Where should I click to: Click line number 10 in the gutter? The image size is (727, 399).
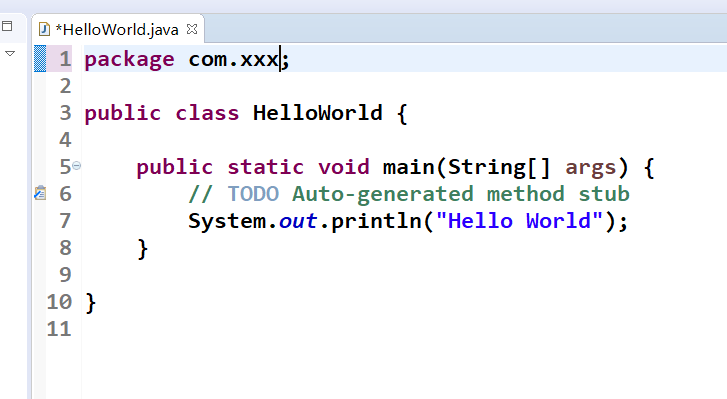pyautogui.click(x=59, y=302)
